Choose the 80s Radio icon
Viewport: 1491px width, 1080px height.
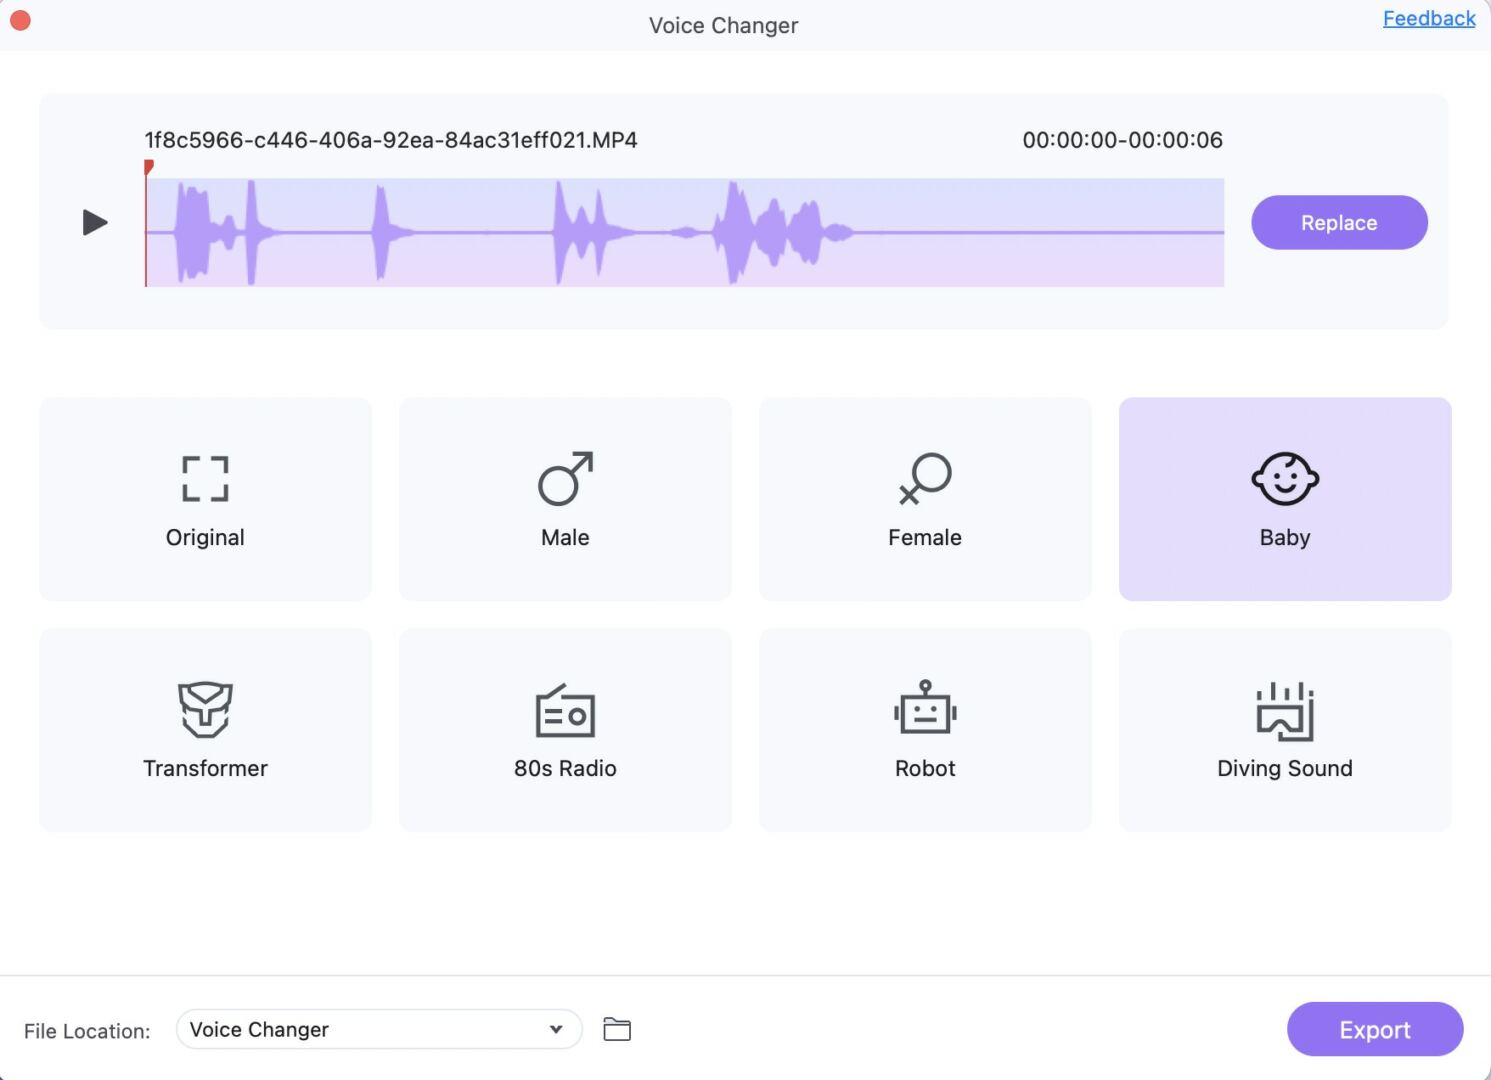[x=565, y=710]
